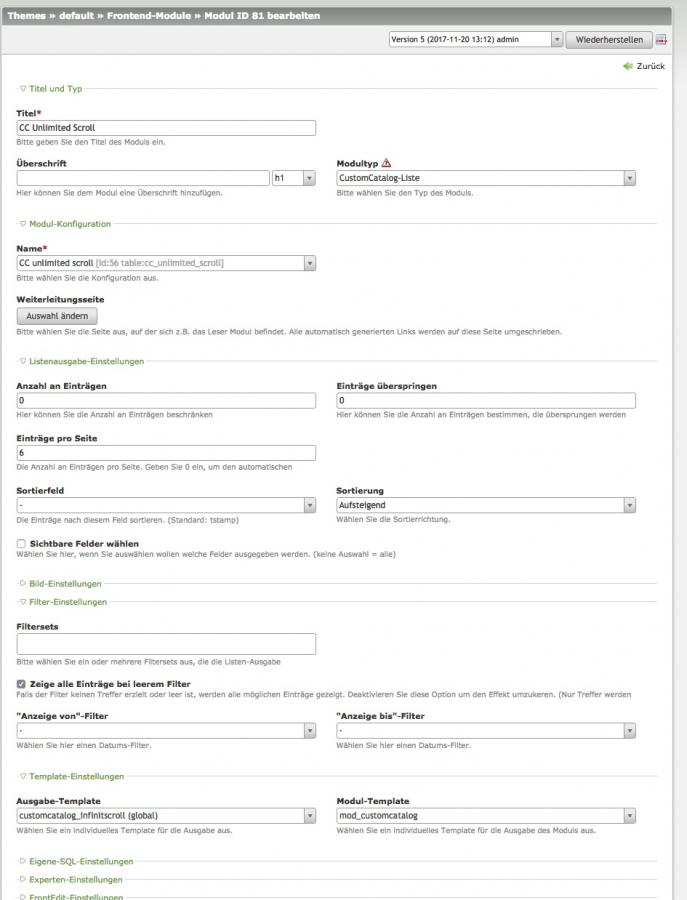Image resolution: width=687 pixels, height=900 pixels.
Task: Expand the Experten-Einstellungen section
Action: pyautogui.click(x=70, y=879)
